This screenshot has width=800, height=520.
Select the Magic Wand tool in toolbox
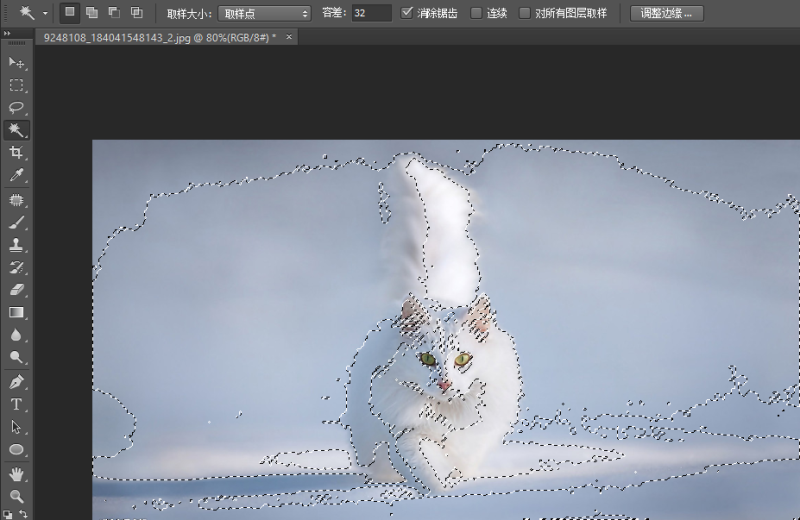pyautogui.click(x=16, y=130)
